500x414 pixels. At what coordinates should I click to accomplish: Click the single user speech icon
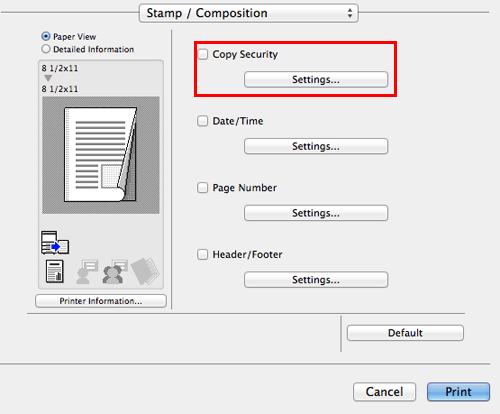[x=86, y=271]
